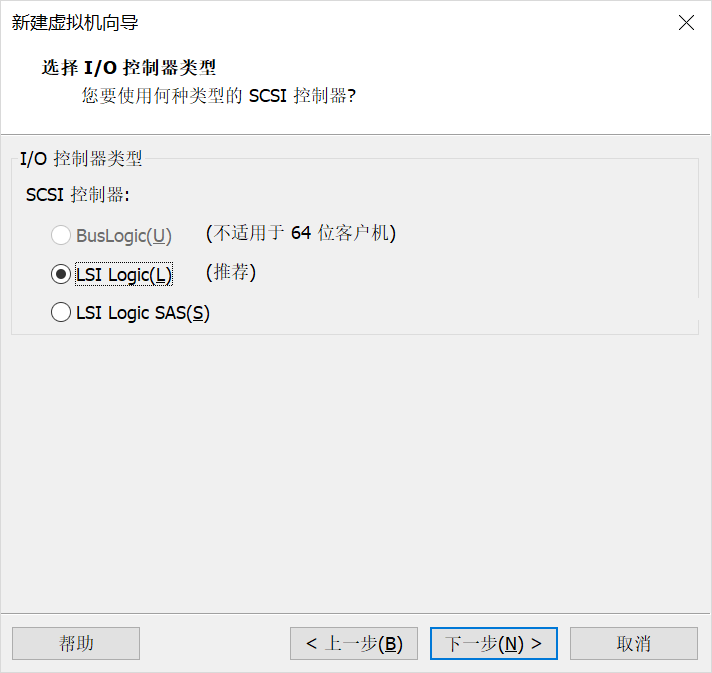Cancel the wizard with 取消 button
The width and height of the screenshot is (712, 673).
tap(634, 643)
